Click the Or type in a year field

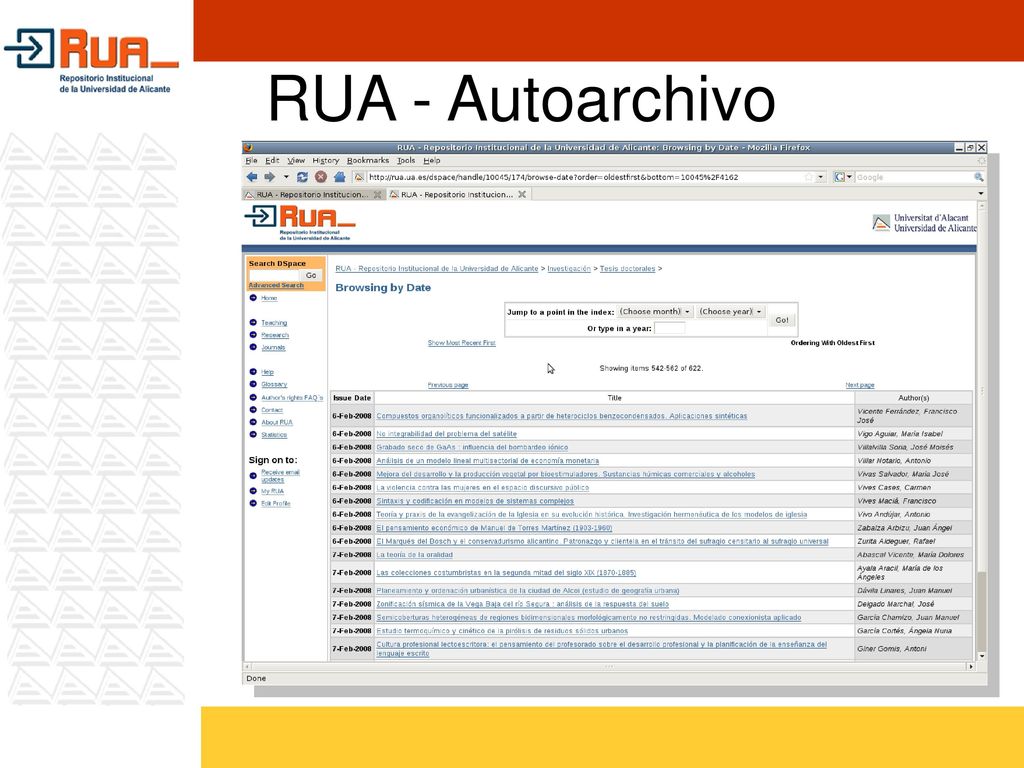pyautogui.click(x=669, y=328)
